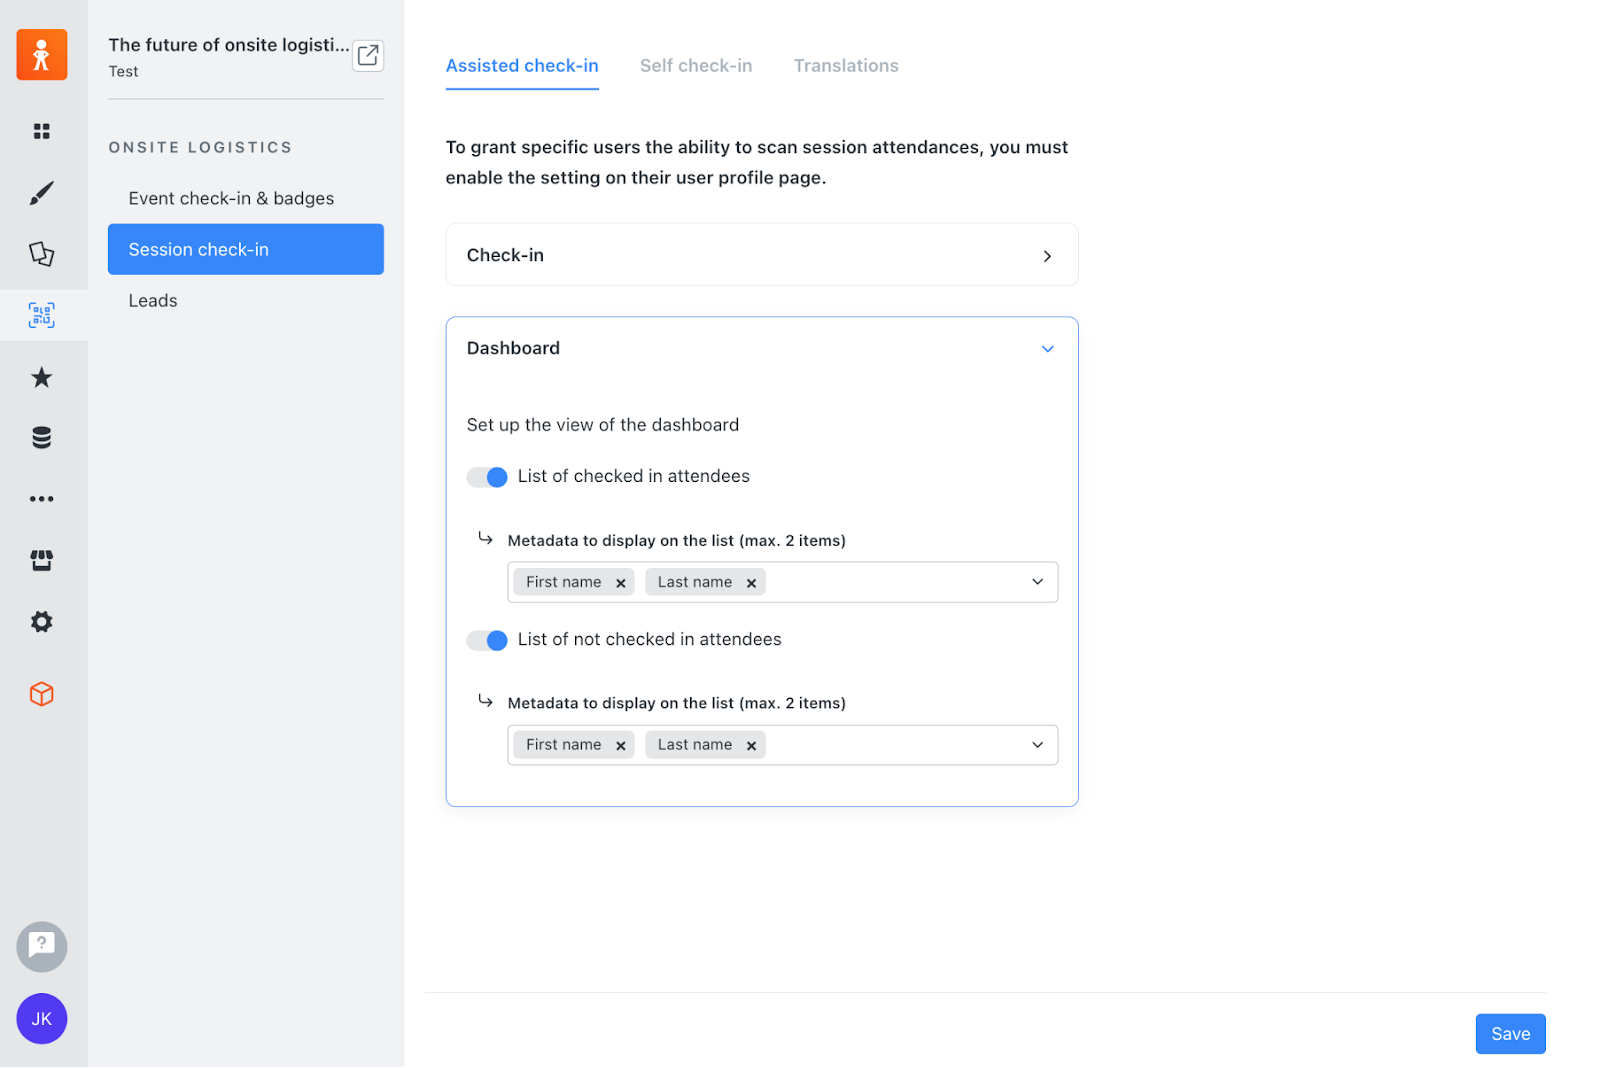
Task: Open the badges pages icon in sidebar
Action: coord(41,255)
